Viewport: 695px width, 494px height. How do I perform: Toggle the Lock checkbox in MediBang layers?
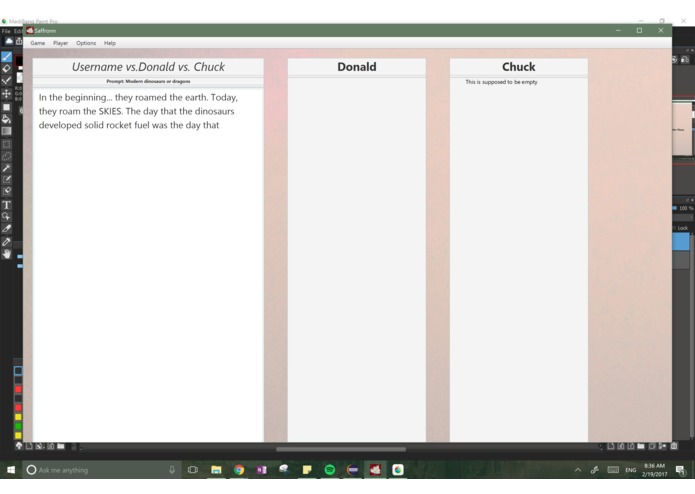coord(675,228)
